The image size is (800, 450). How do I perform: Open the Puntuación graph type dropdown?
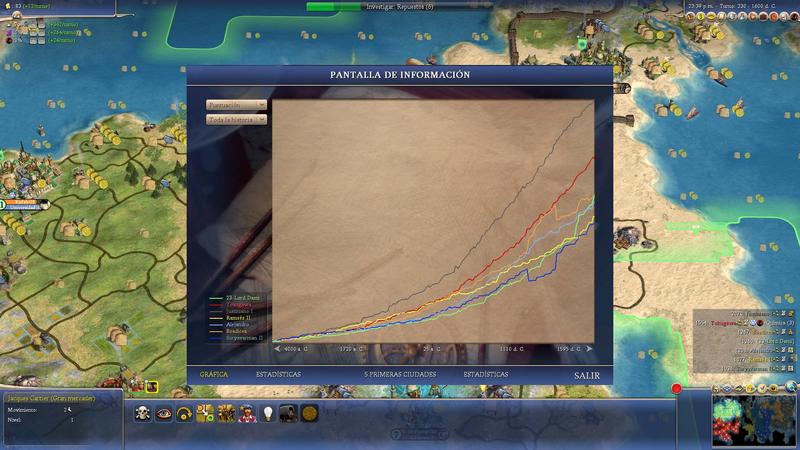236,105
